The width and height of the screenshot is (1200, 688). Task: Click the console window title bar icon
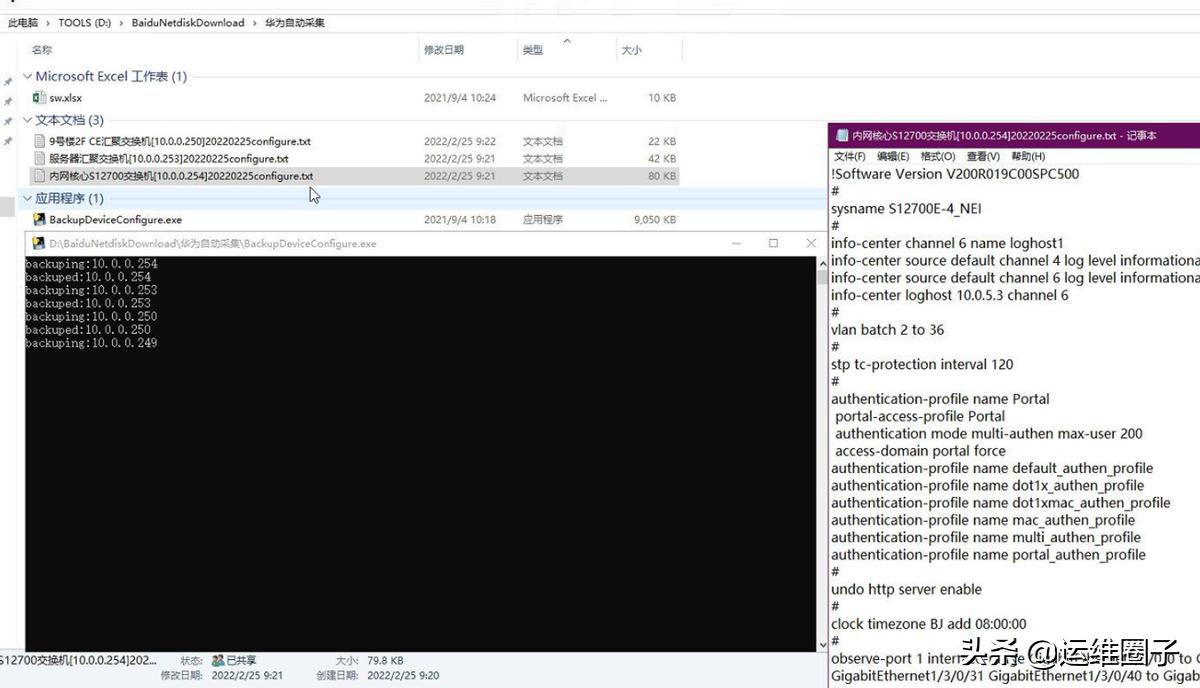[39, 243]
